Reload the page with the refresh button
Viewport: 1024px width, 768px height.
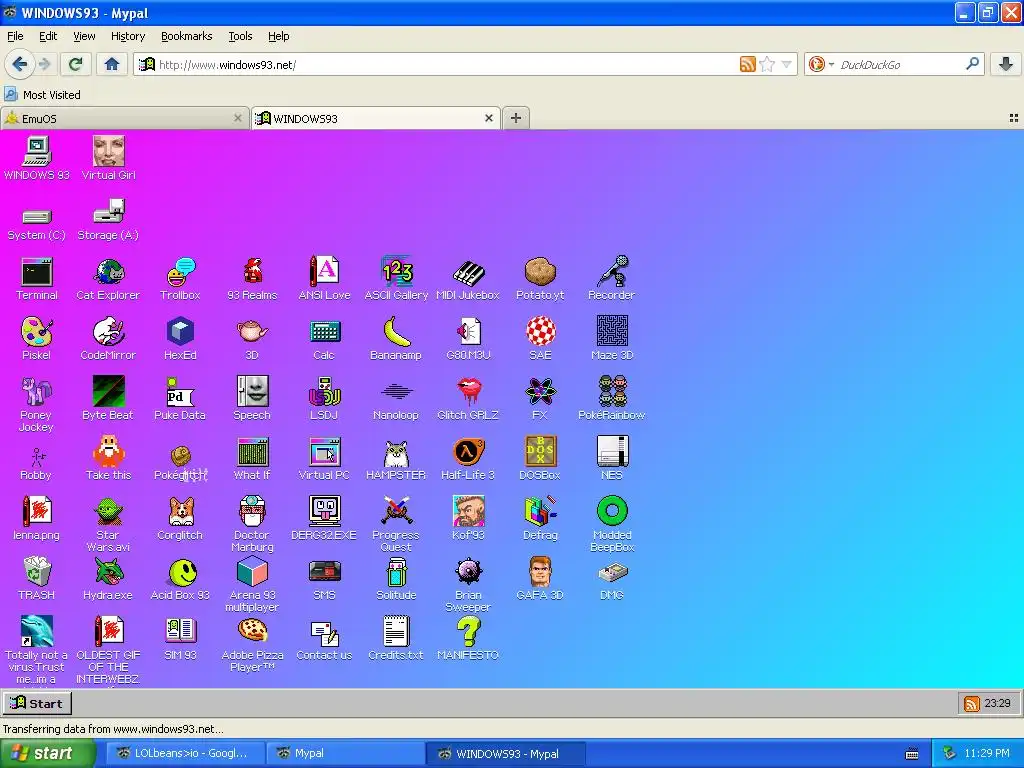[x=76, y=64]
